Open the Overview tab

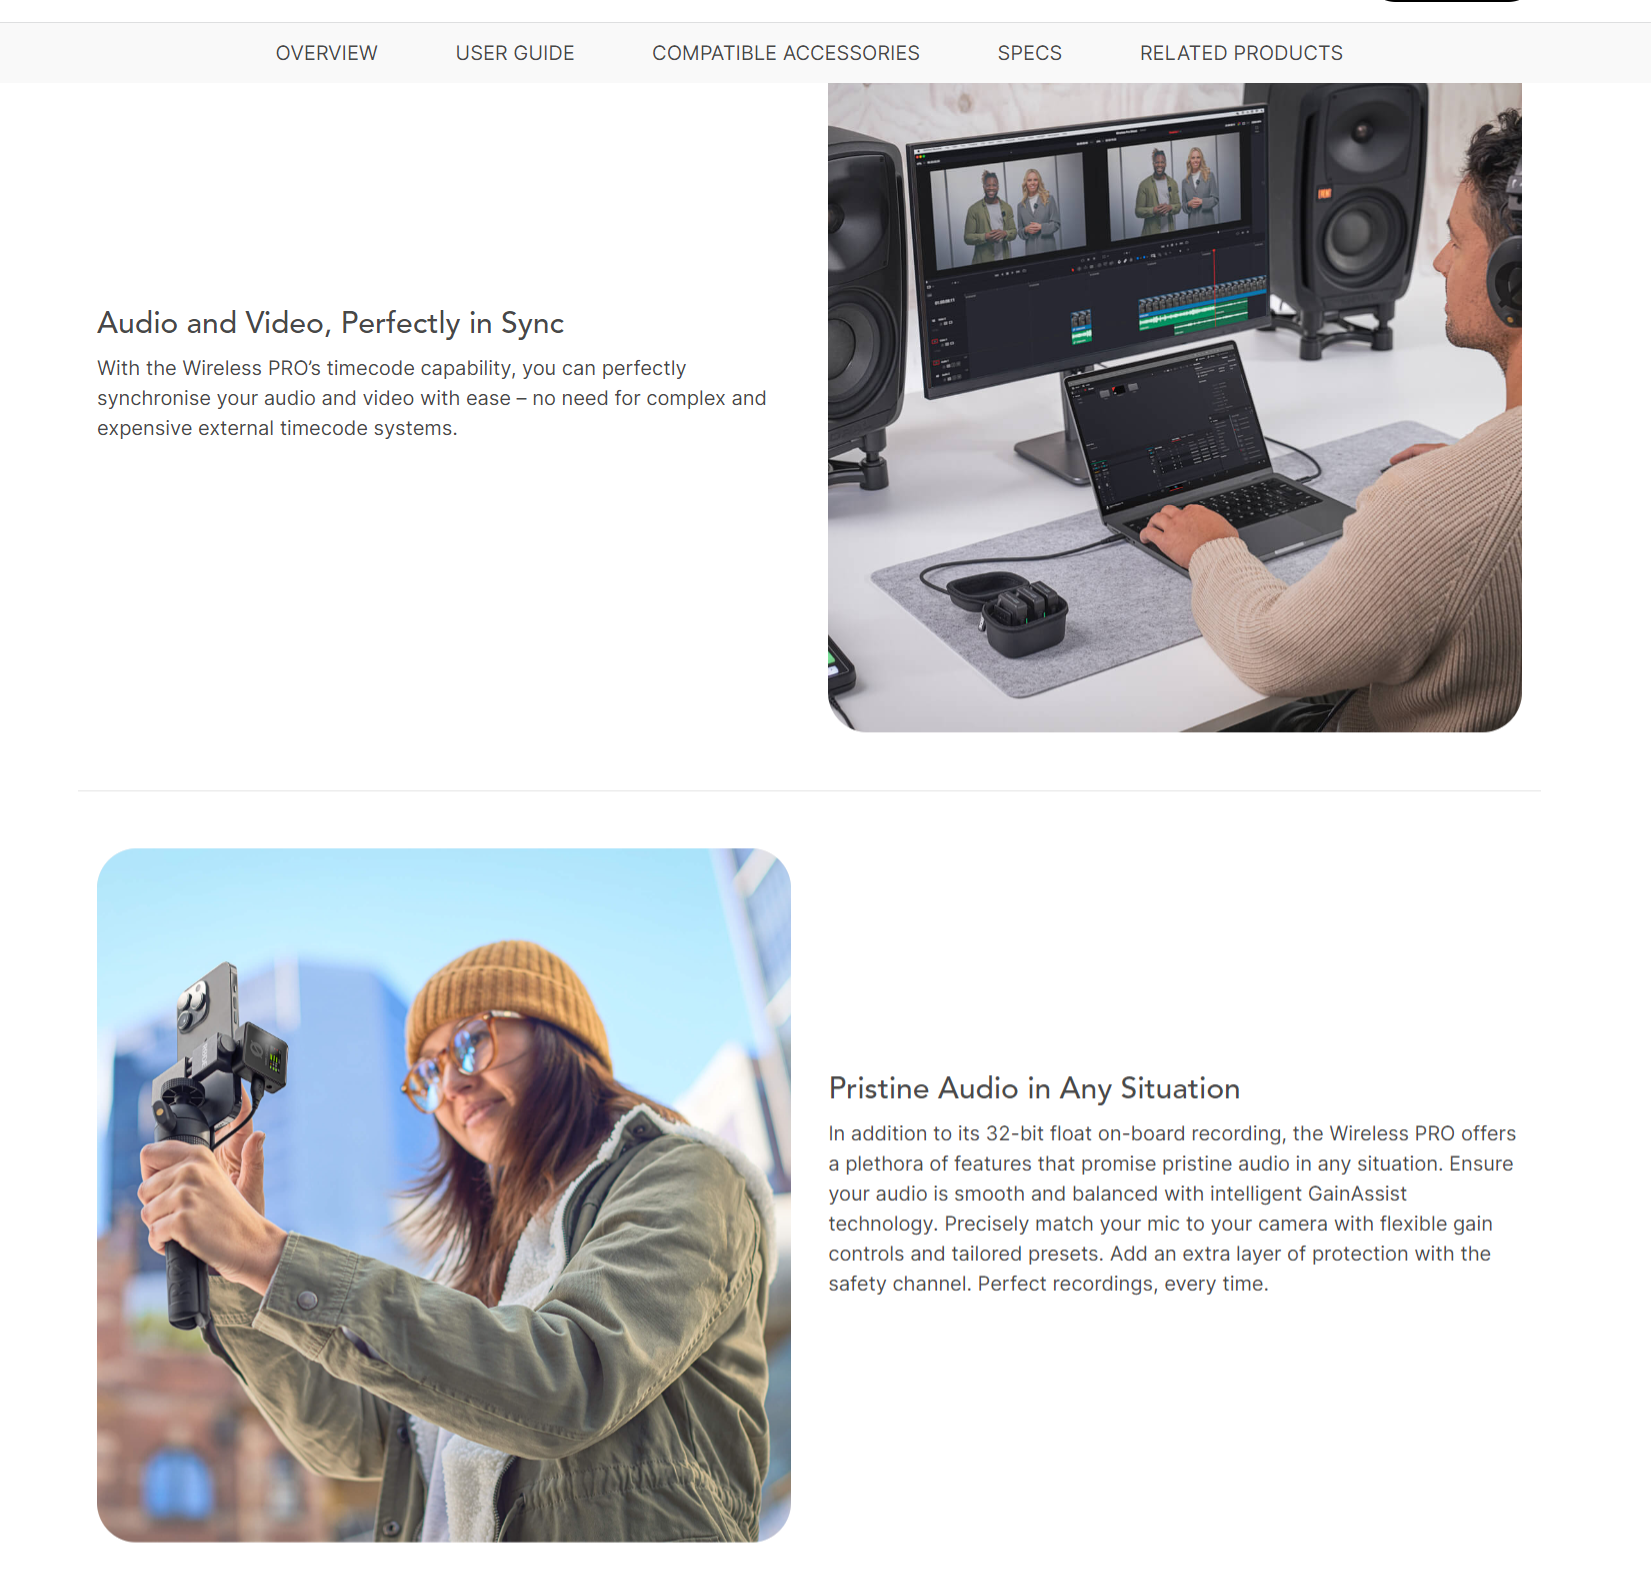[326, 53]
